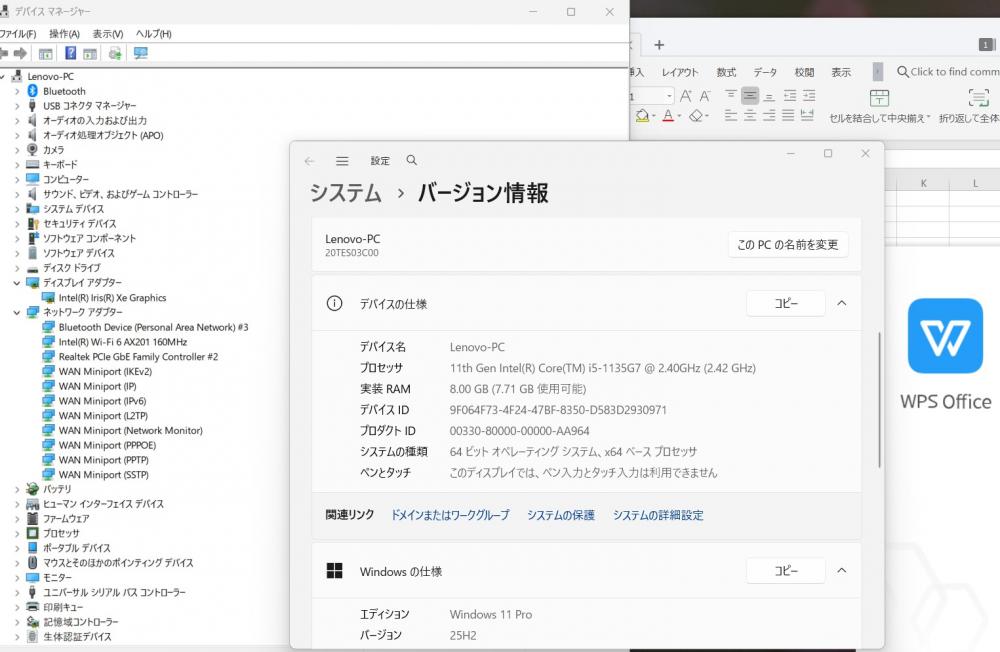The width and height of the screenshot is (1000, 652).
Task: Collapse the ネットワーク アダプター tree node
Action: point(17,312)
